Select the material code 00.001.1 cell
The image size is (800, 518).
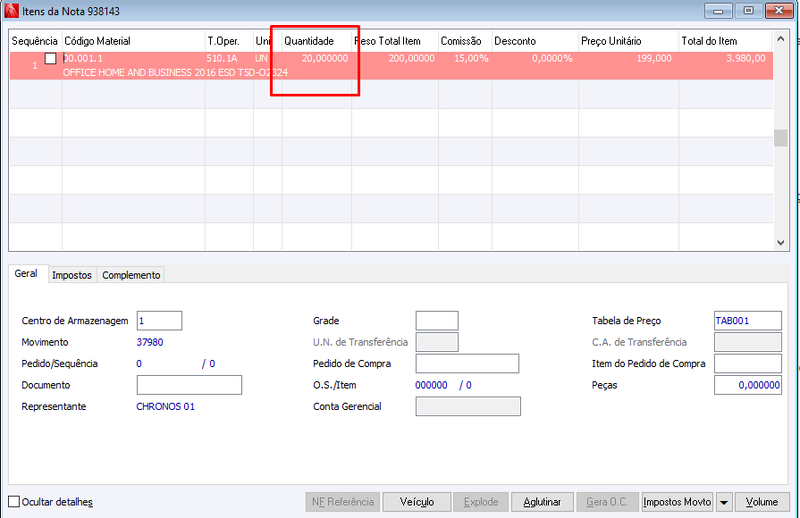(83, 58)
